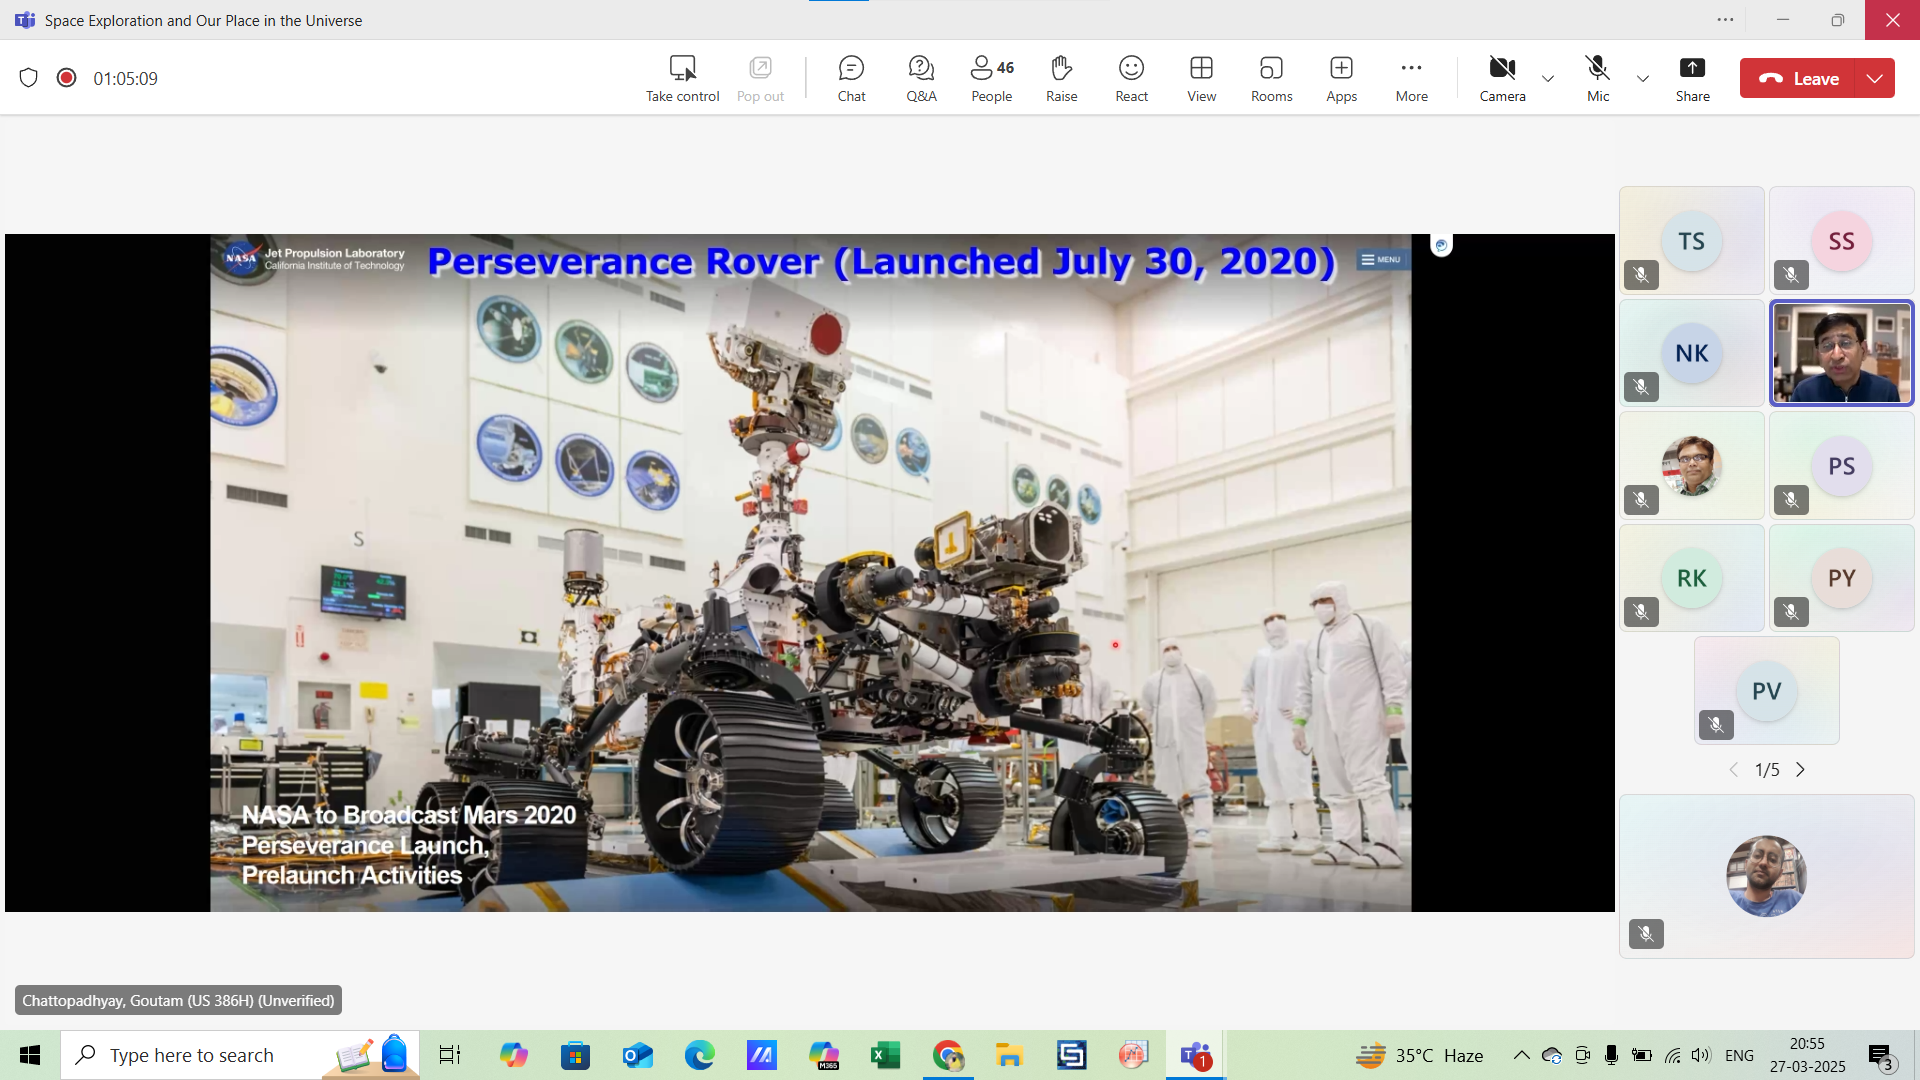Raise your hand in the meeting
The height and width of the screenshot is (1080, 1920).
(1061, 78)
